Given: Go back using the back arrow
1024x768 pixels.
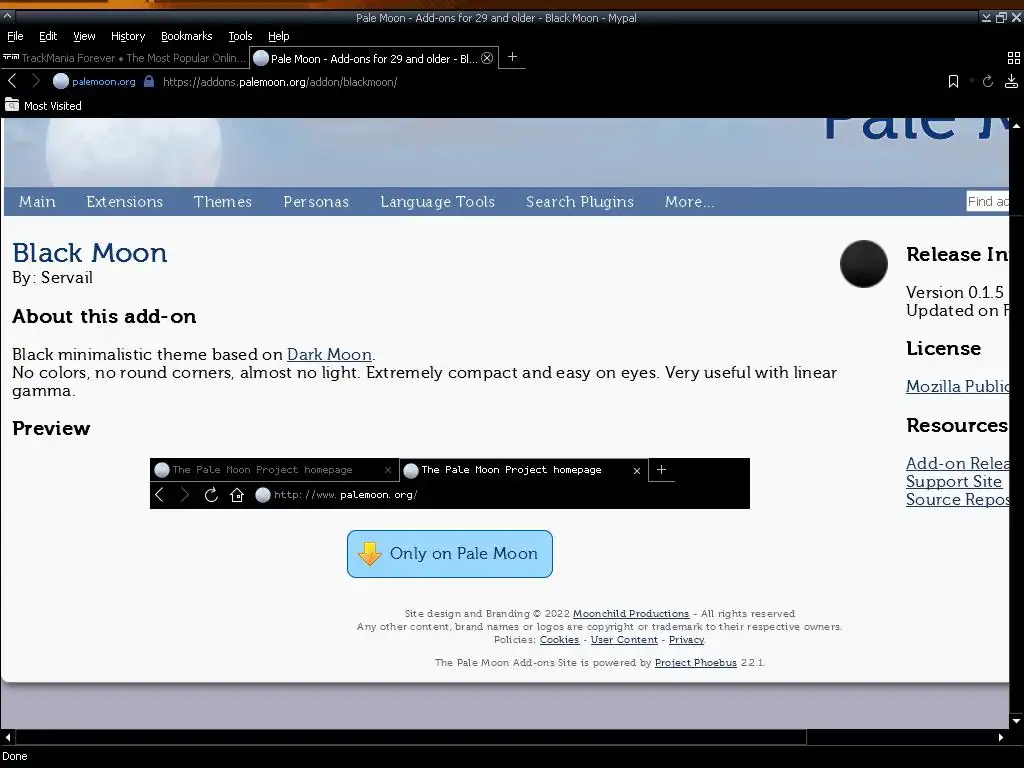Looking at the screenshot, I should (x=12, y=81).
